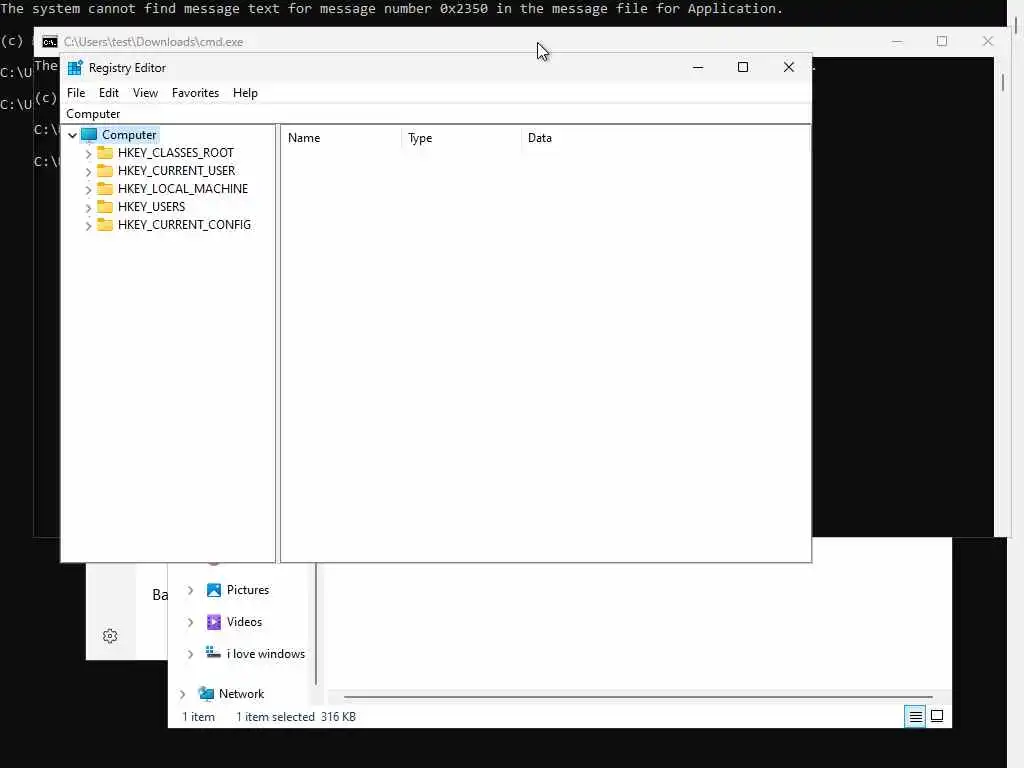
Task: Click the Pictures icon in File Explorer sidebar
Action: tap(214, 590)
